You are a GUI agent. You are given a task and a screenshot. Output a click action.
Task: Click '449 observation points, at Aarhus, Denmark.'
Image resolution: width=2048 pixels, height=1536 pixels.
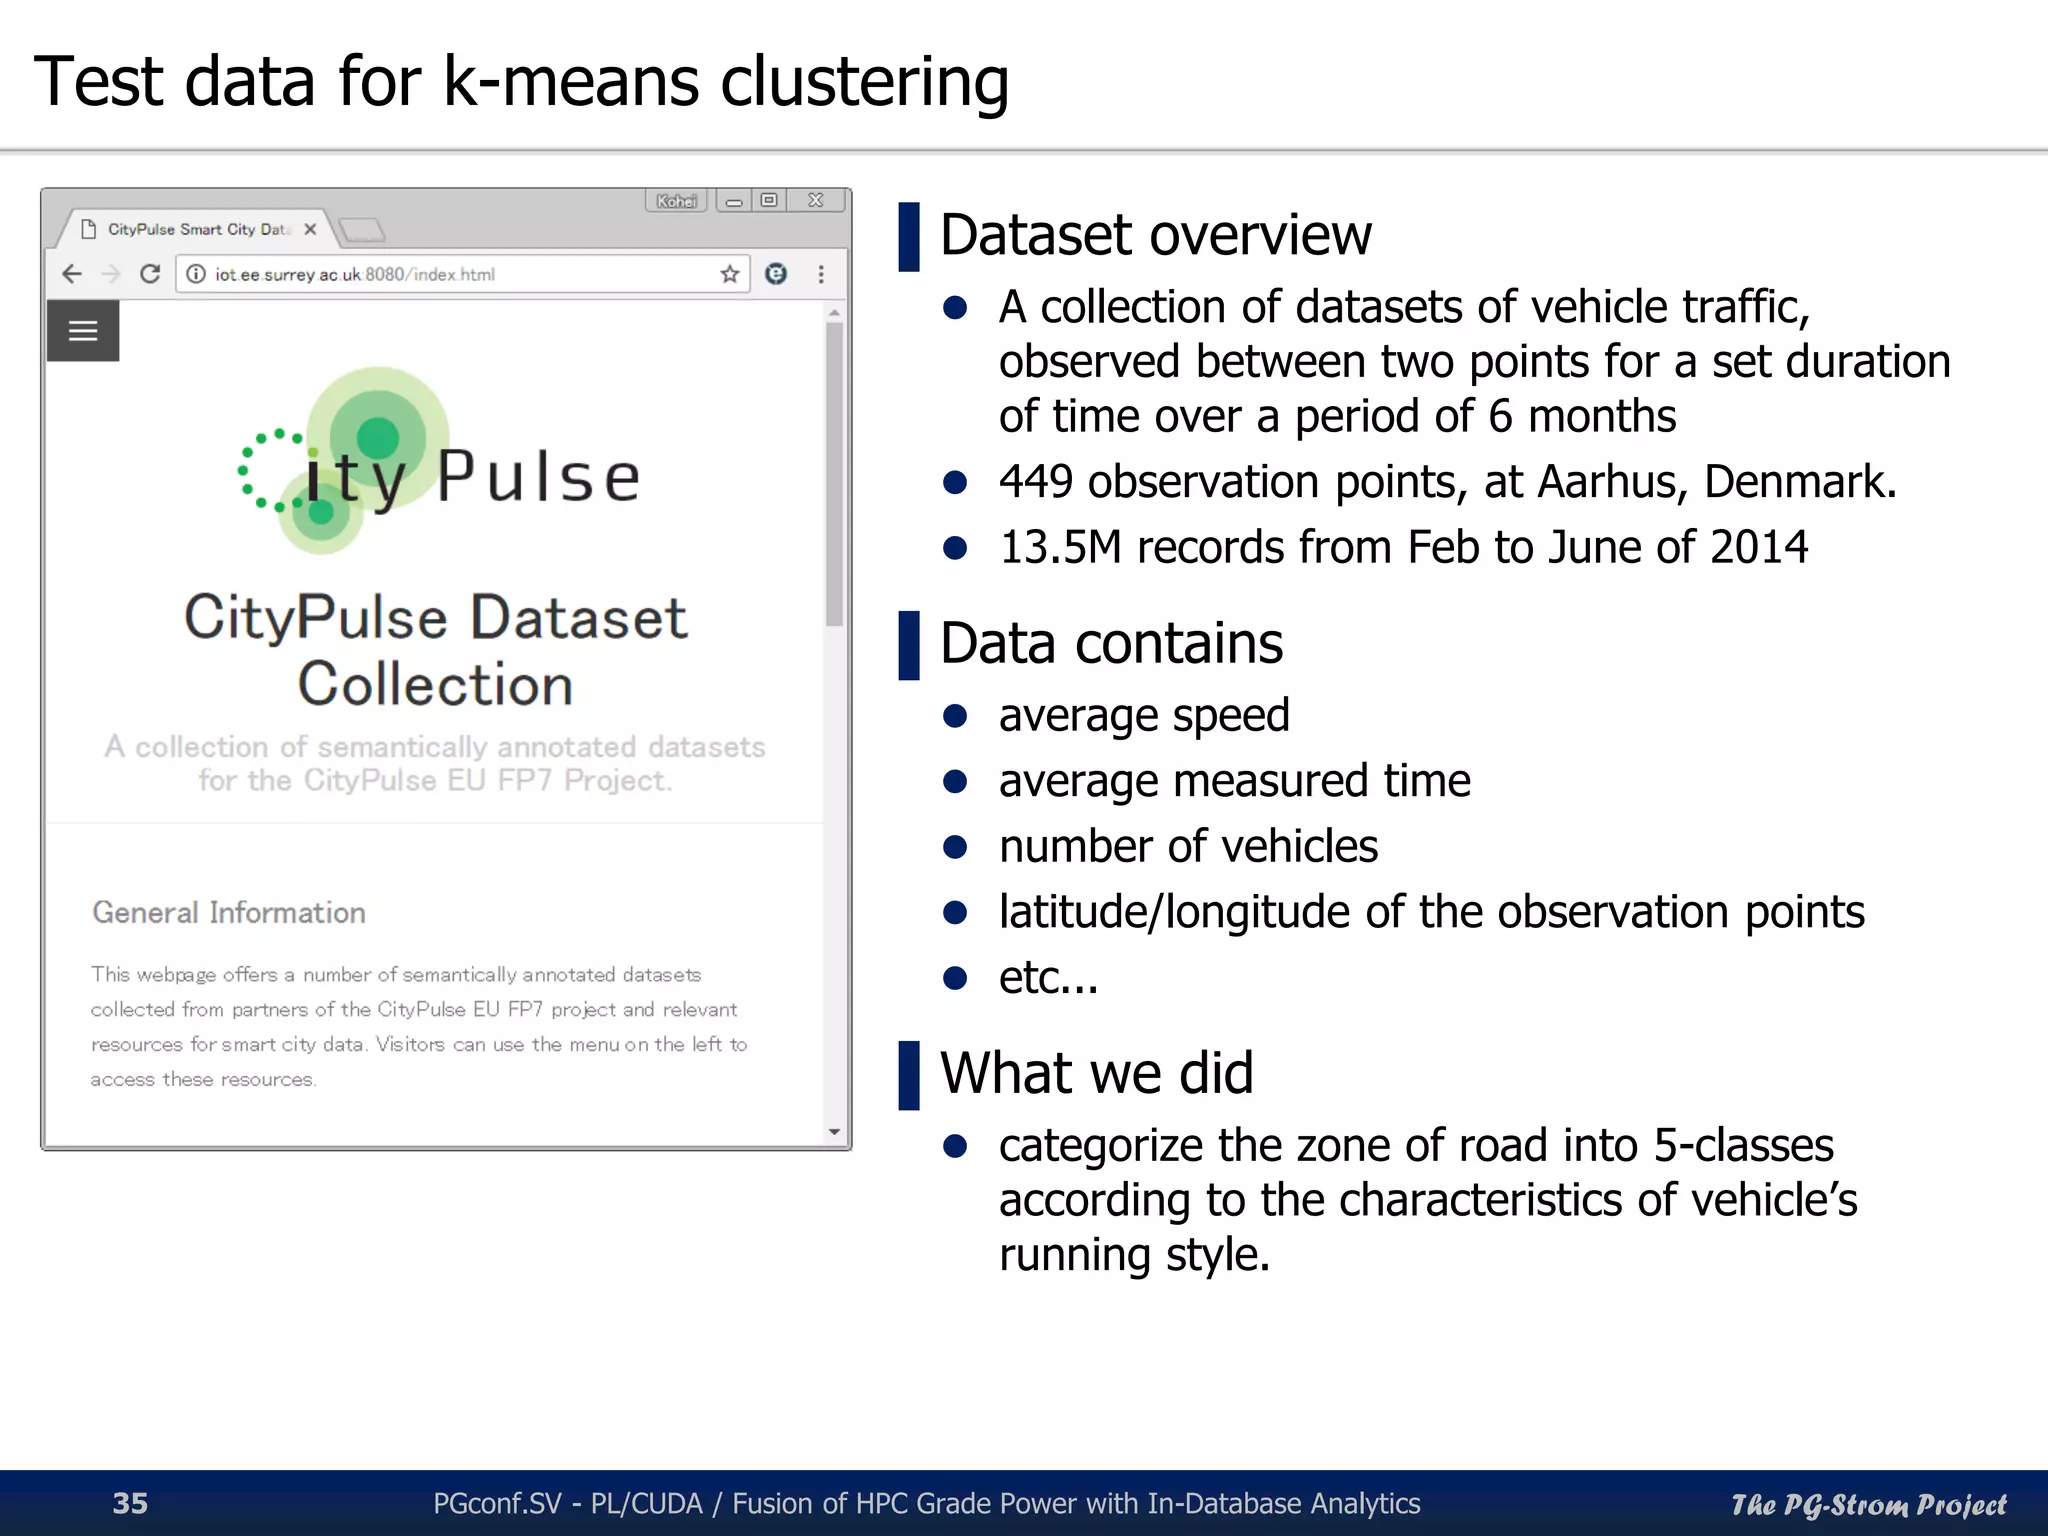click(1448, 482)
